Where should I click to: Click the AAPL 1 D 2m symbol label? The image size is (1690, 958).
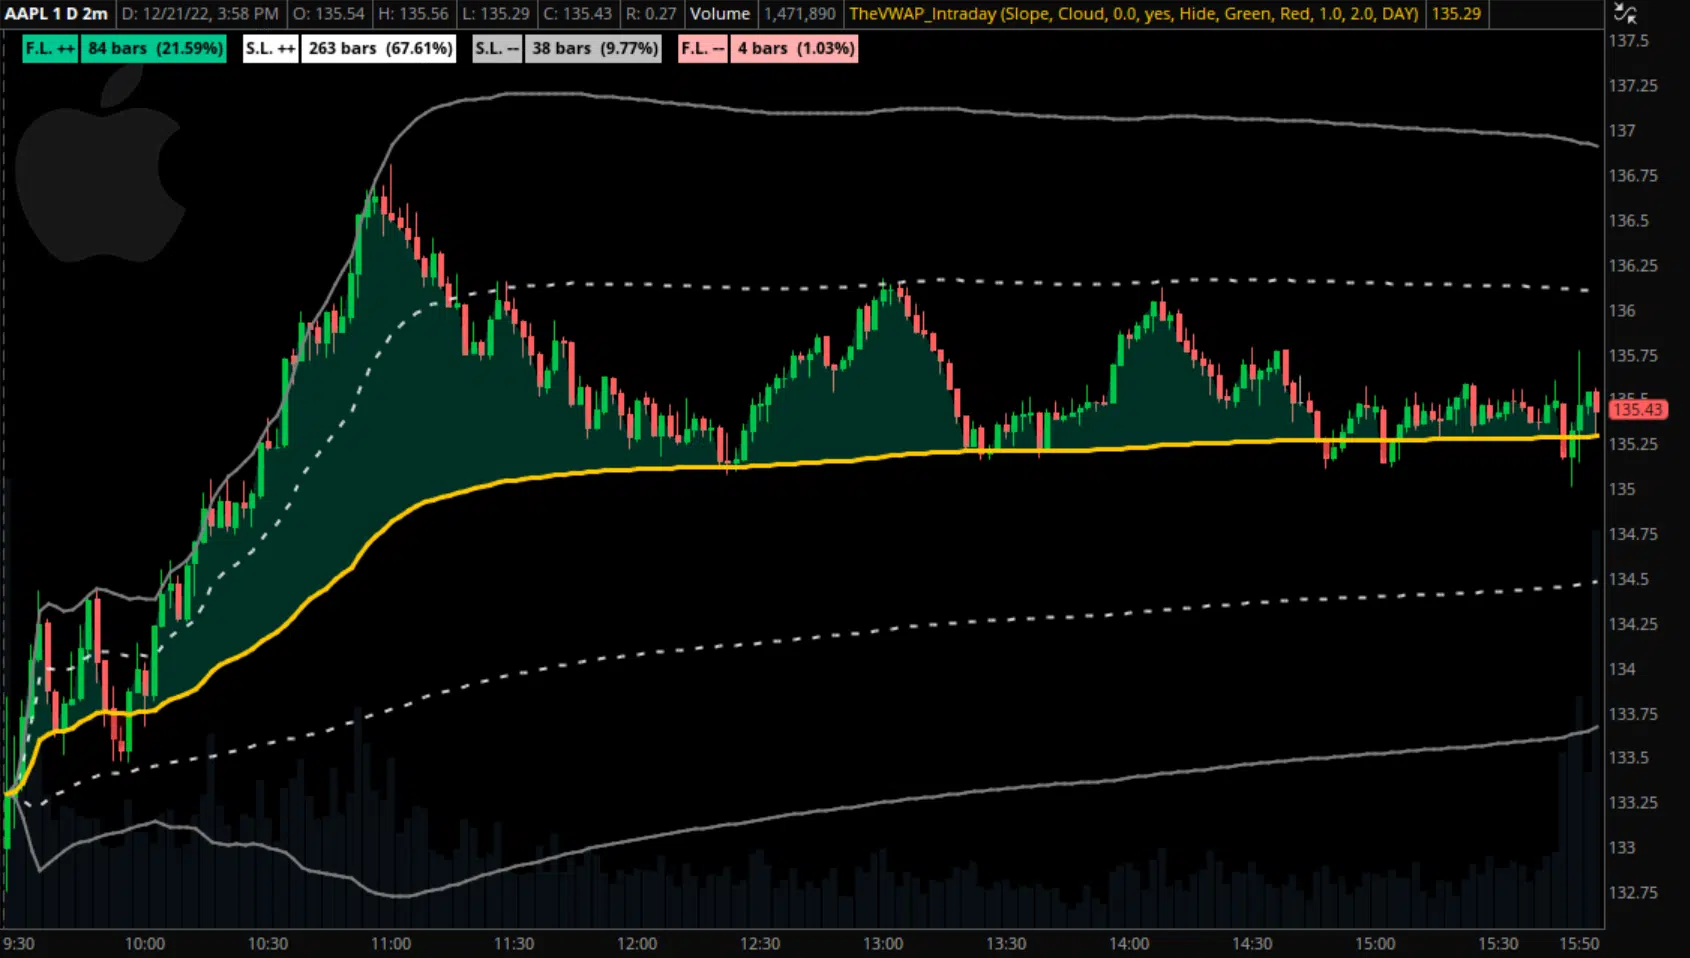56,14
